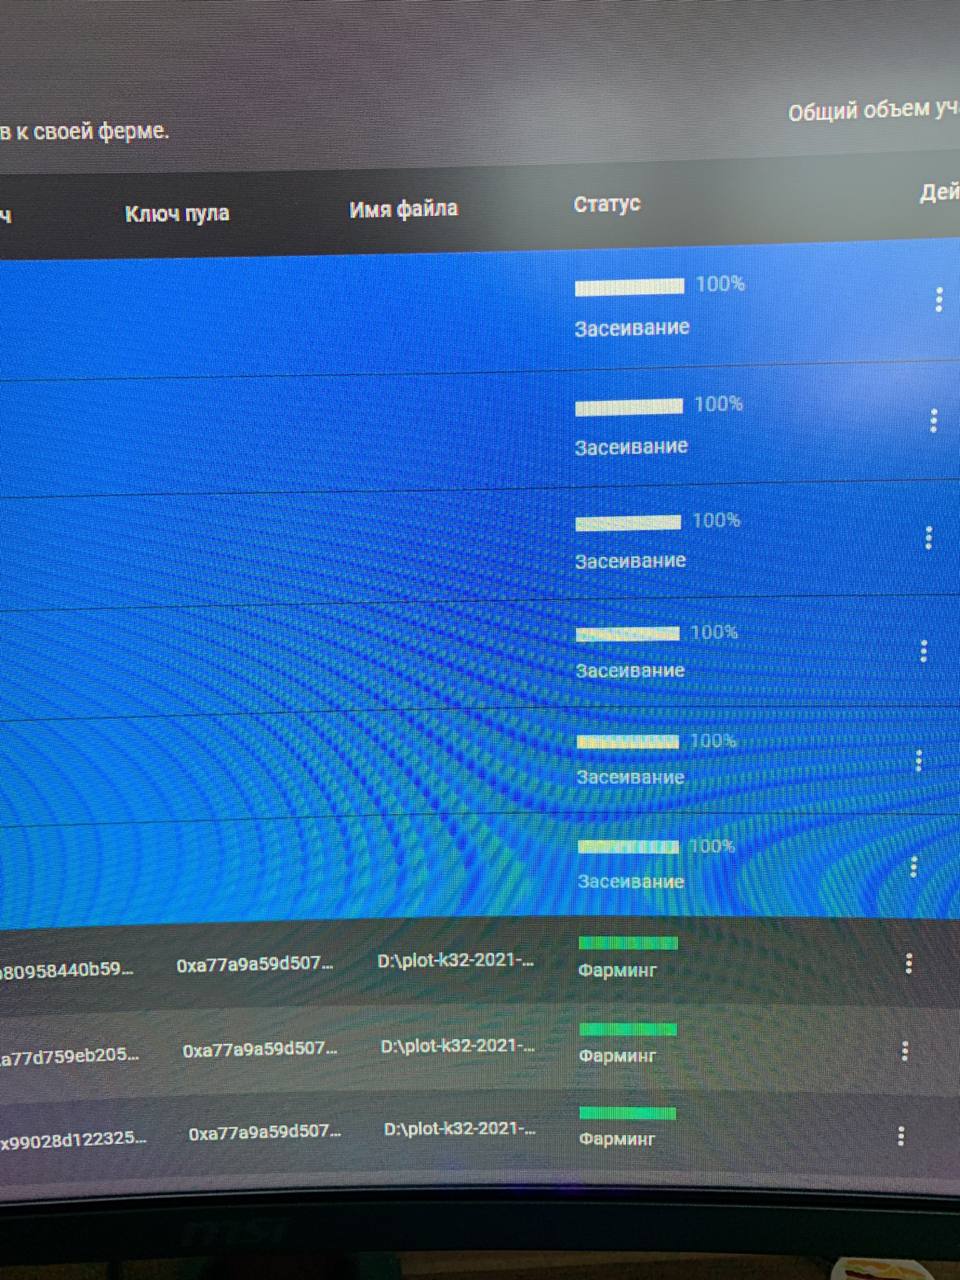The height and width of the screenshot is (1280, 960).
Task: Click green status bar in the 80958440b59 row
Action: click(628, 943)
